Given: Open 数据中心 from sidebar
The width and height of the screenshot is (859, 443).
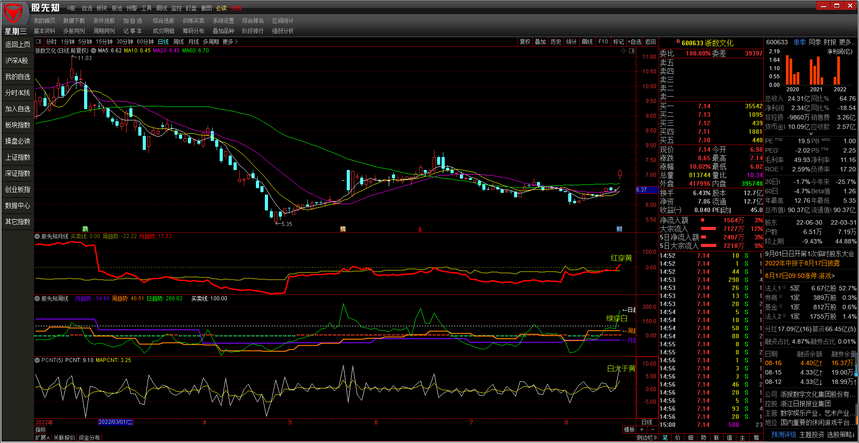Looking at the screenshot, I should pos(18,206).
